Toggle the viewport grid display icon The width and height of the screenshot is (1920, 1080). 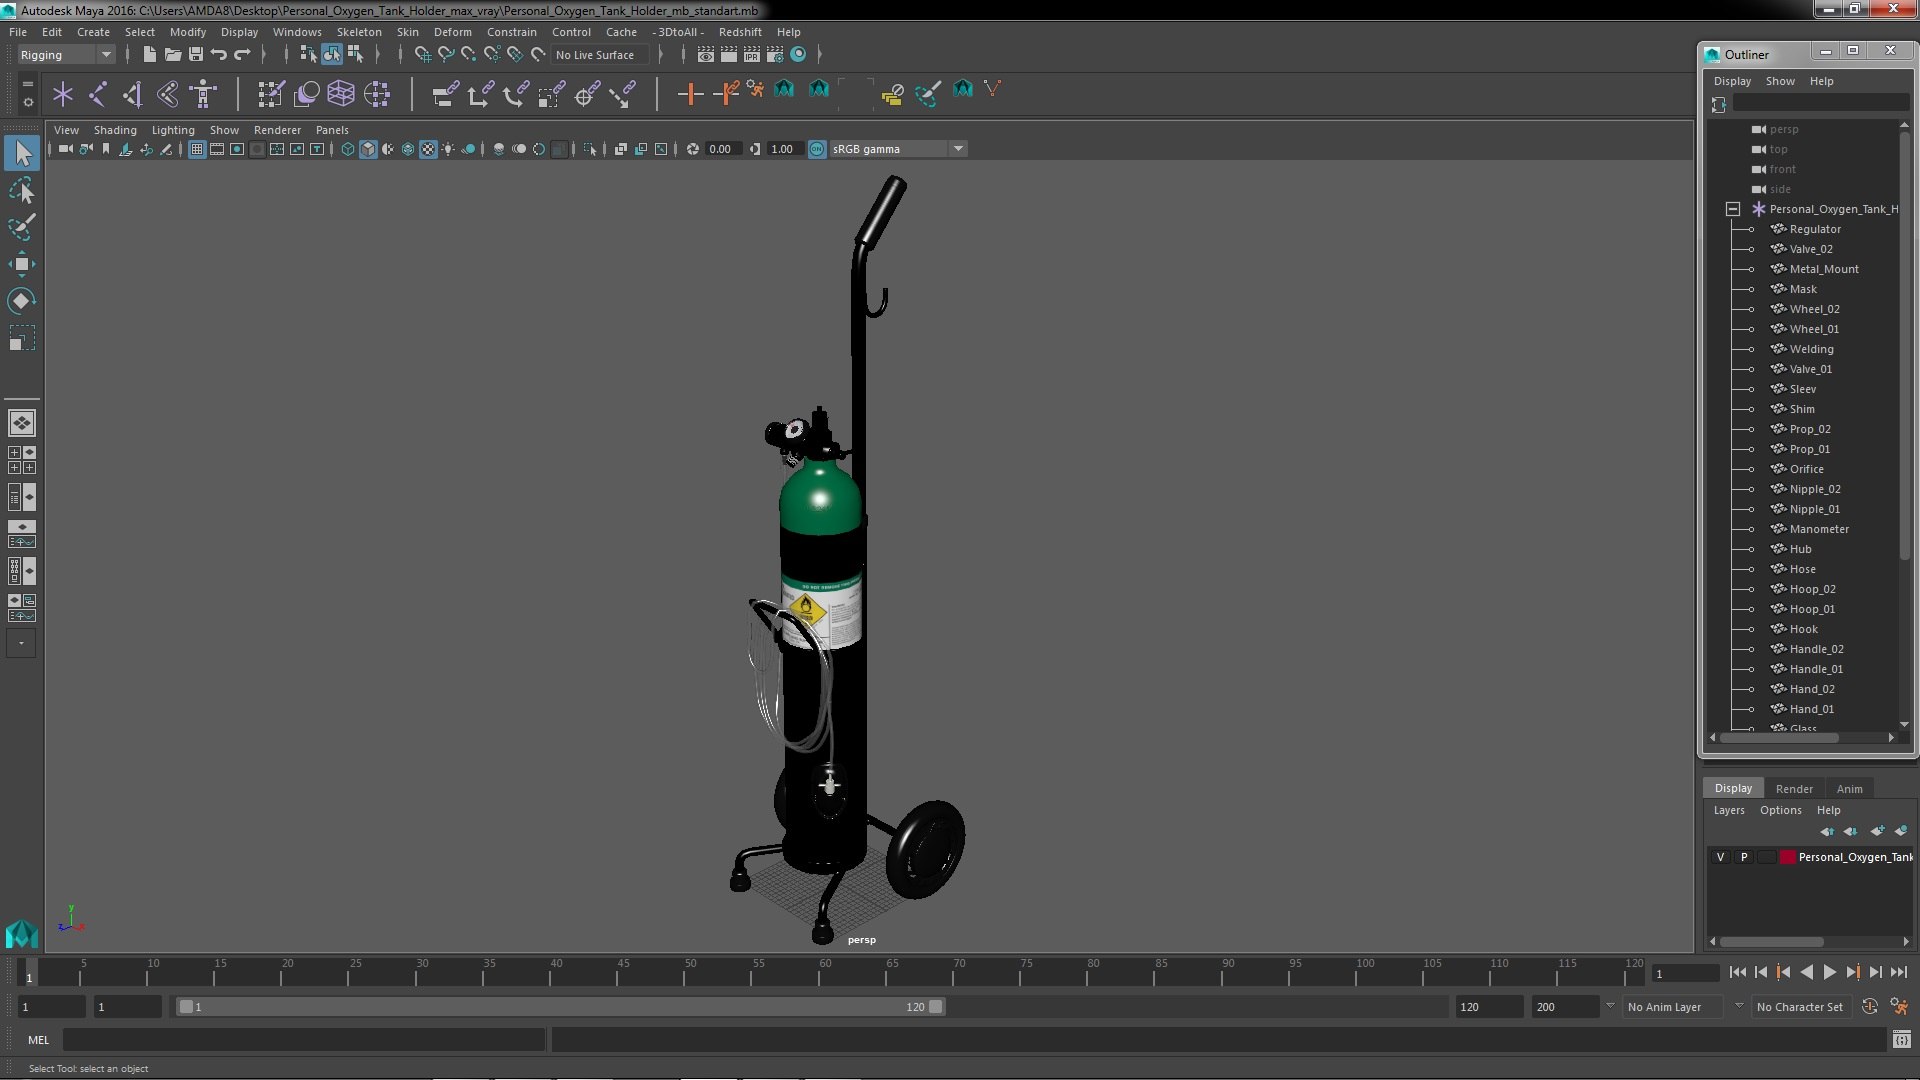point(197,149)
